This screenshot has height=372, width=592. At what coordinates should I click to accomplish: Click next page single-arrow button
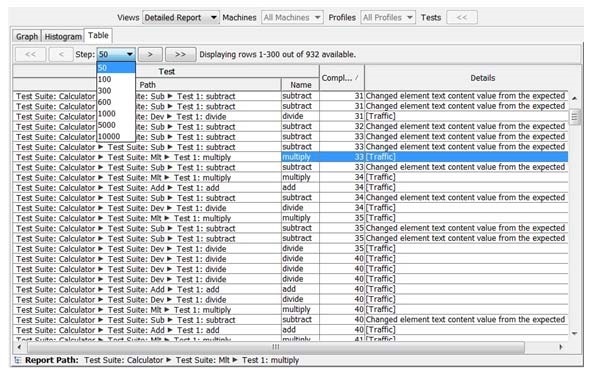tap(150, 54)
